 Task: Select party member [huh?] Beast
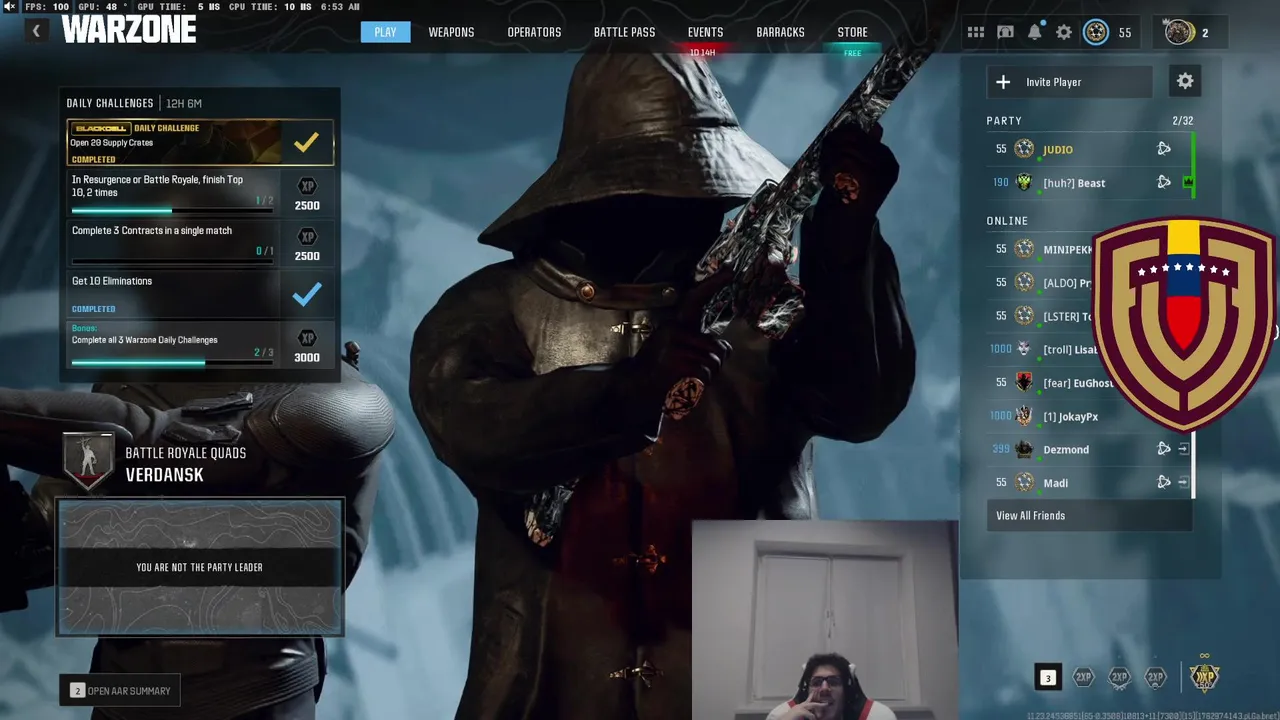coord(1090,183)
